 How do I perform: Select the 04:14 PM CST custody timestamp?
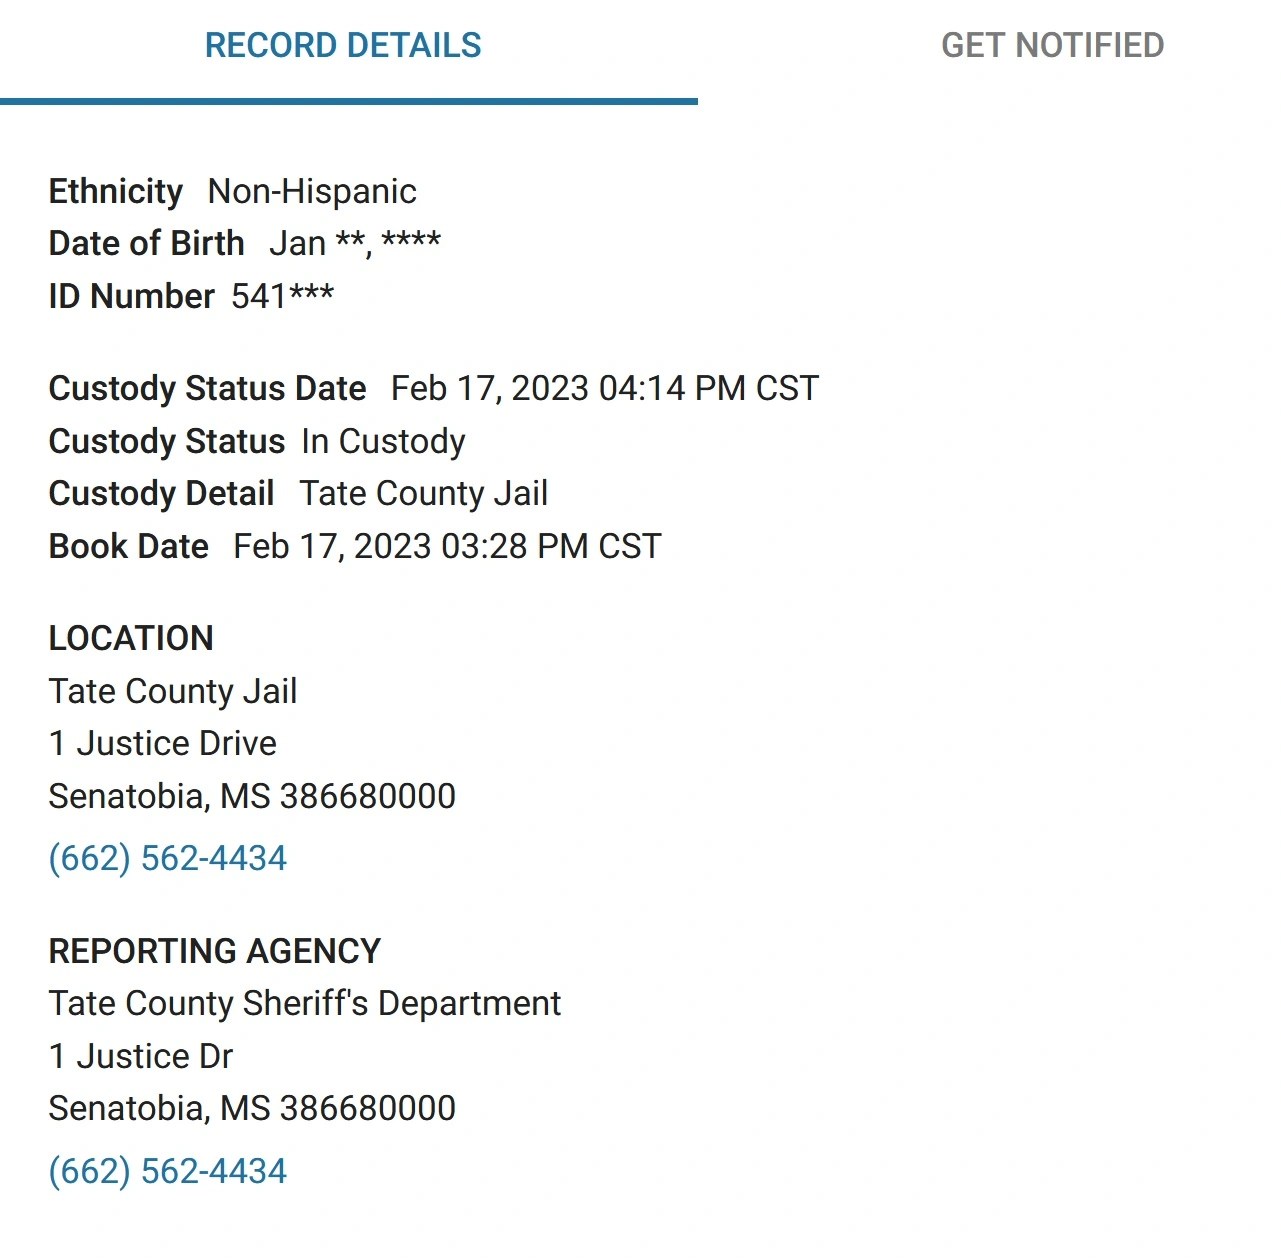point(605,388)
